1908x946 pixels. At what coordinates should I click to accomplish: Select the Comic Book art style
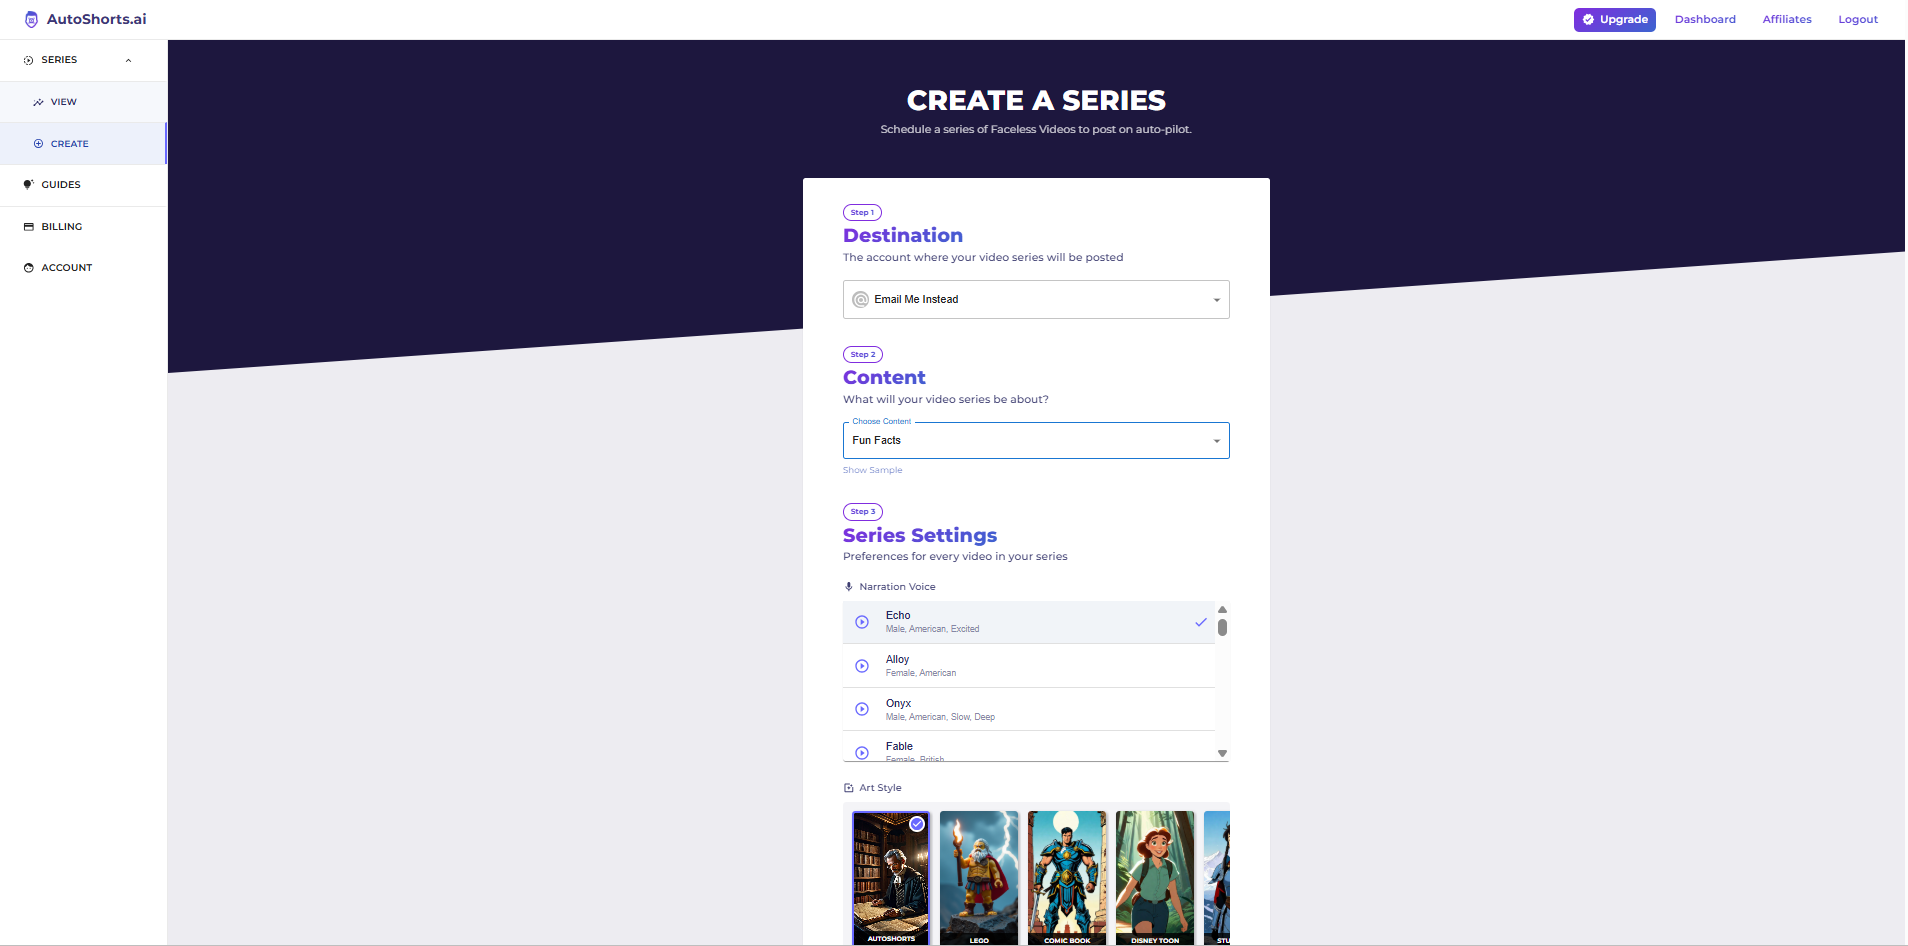tap(1067, 878)
